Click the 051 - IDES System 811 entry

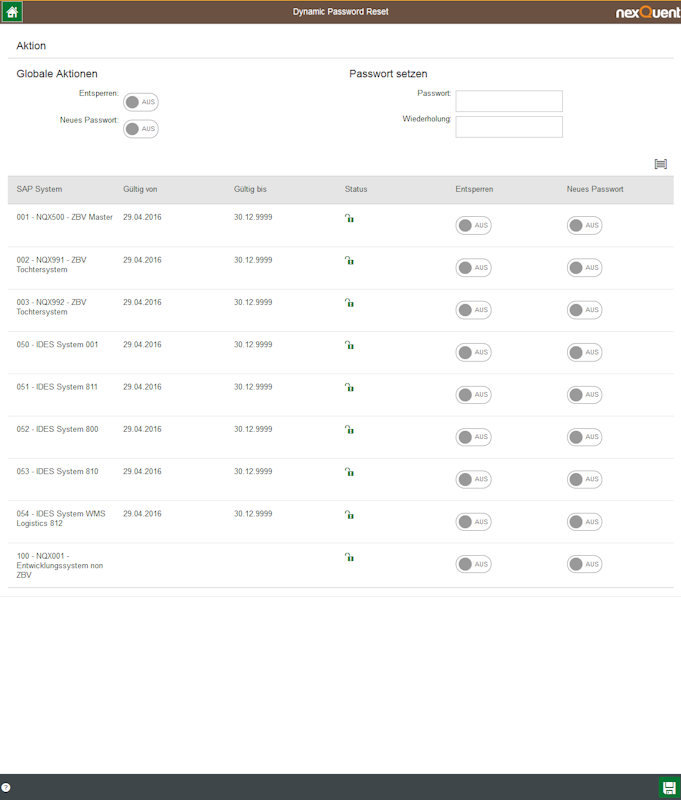57,387
